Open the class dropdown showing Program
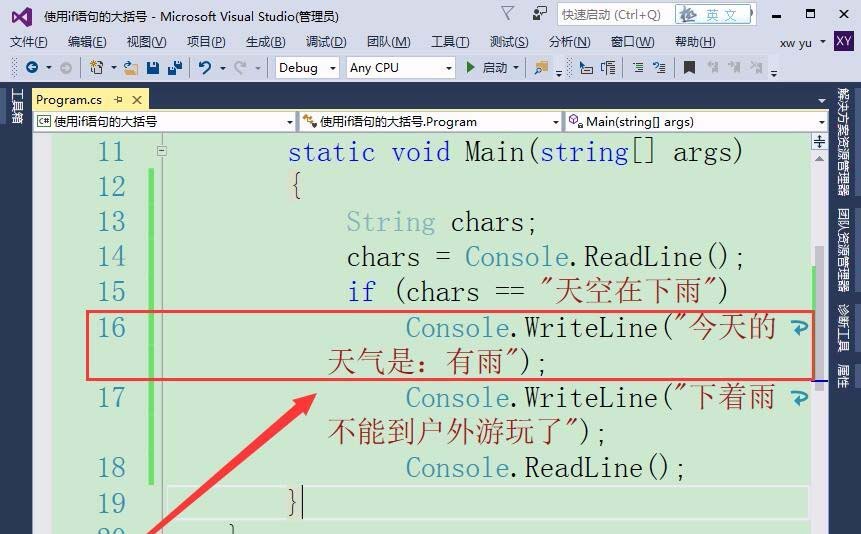861x534 pixels. 430,121
